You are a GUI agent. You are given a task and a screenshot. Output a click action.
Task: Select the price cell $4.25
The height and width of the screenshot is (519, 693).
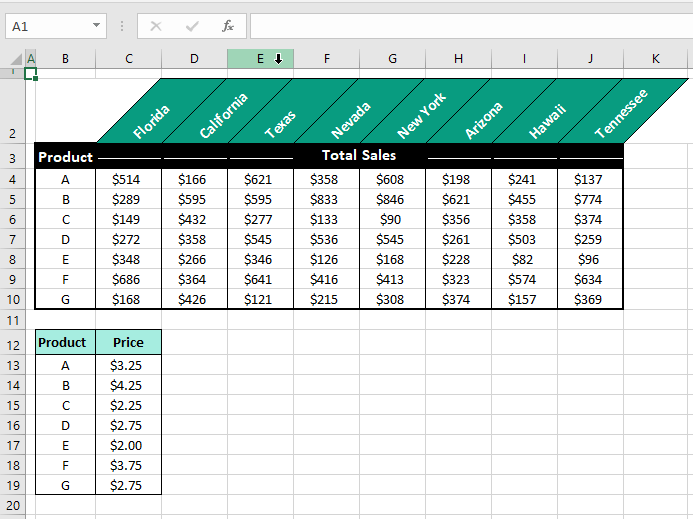point(129,385)
